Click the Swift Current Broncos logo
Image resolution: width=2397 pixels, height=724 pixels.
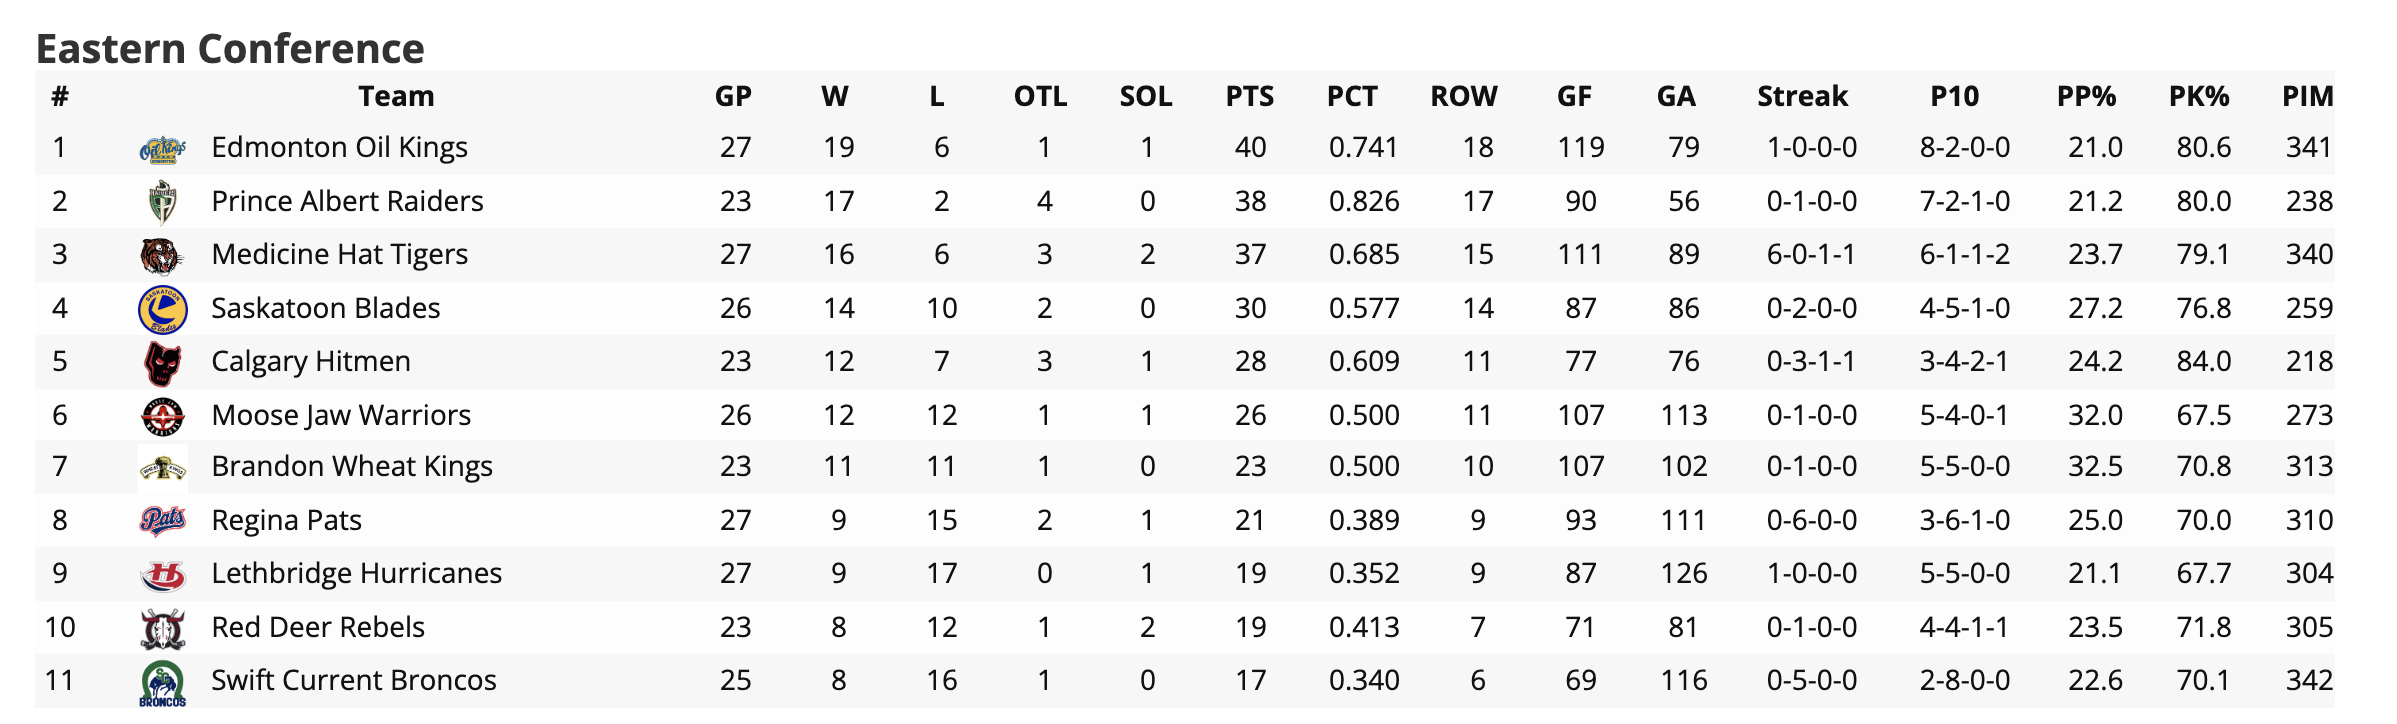pos(162,684)
